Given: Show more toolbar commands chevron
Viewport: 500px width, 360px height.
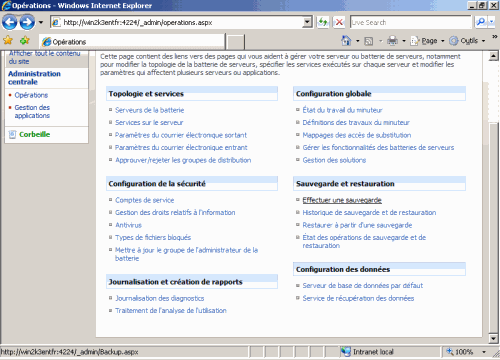Looking at the screenshot, I should [495, 36].
